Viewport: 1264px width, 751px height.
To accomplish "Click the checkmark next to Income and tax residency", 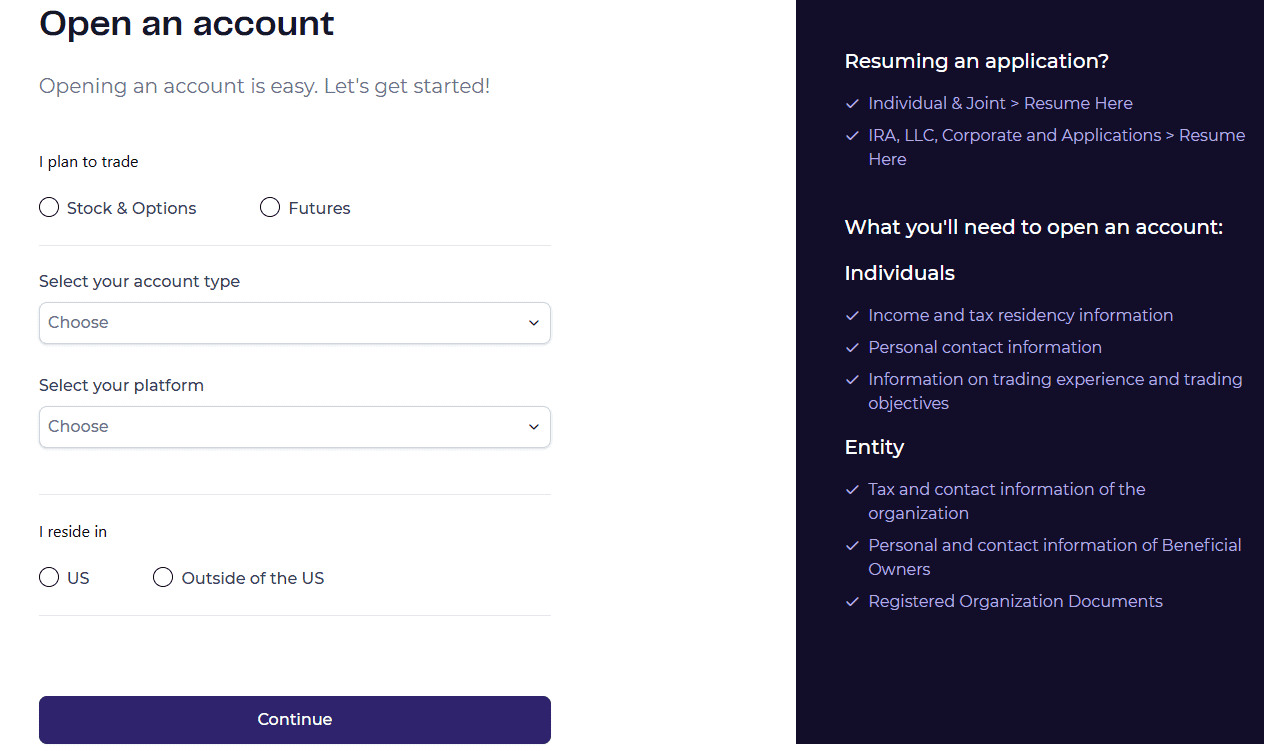I will point(853,315).
